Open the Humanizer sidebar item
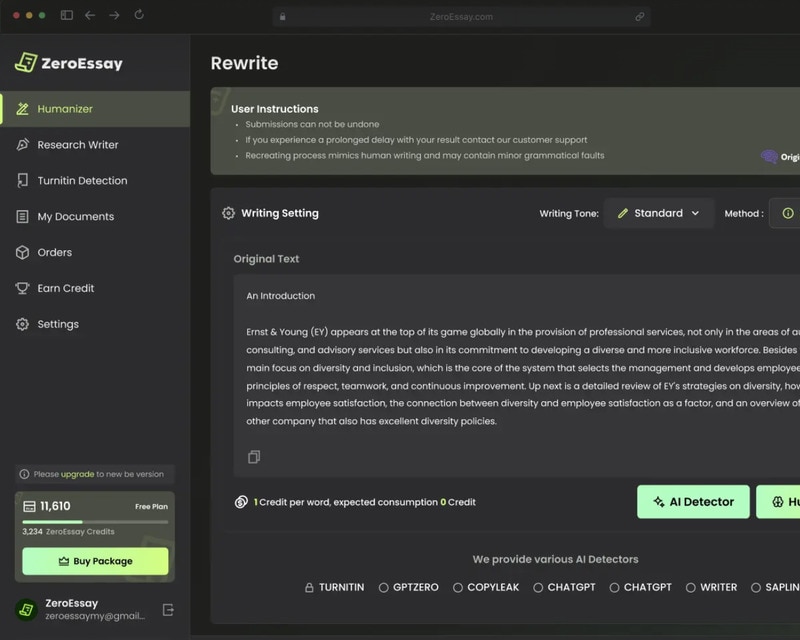The height and width of the screenshot is (640, 800). [65, 109]
